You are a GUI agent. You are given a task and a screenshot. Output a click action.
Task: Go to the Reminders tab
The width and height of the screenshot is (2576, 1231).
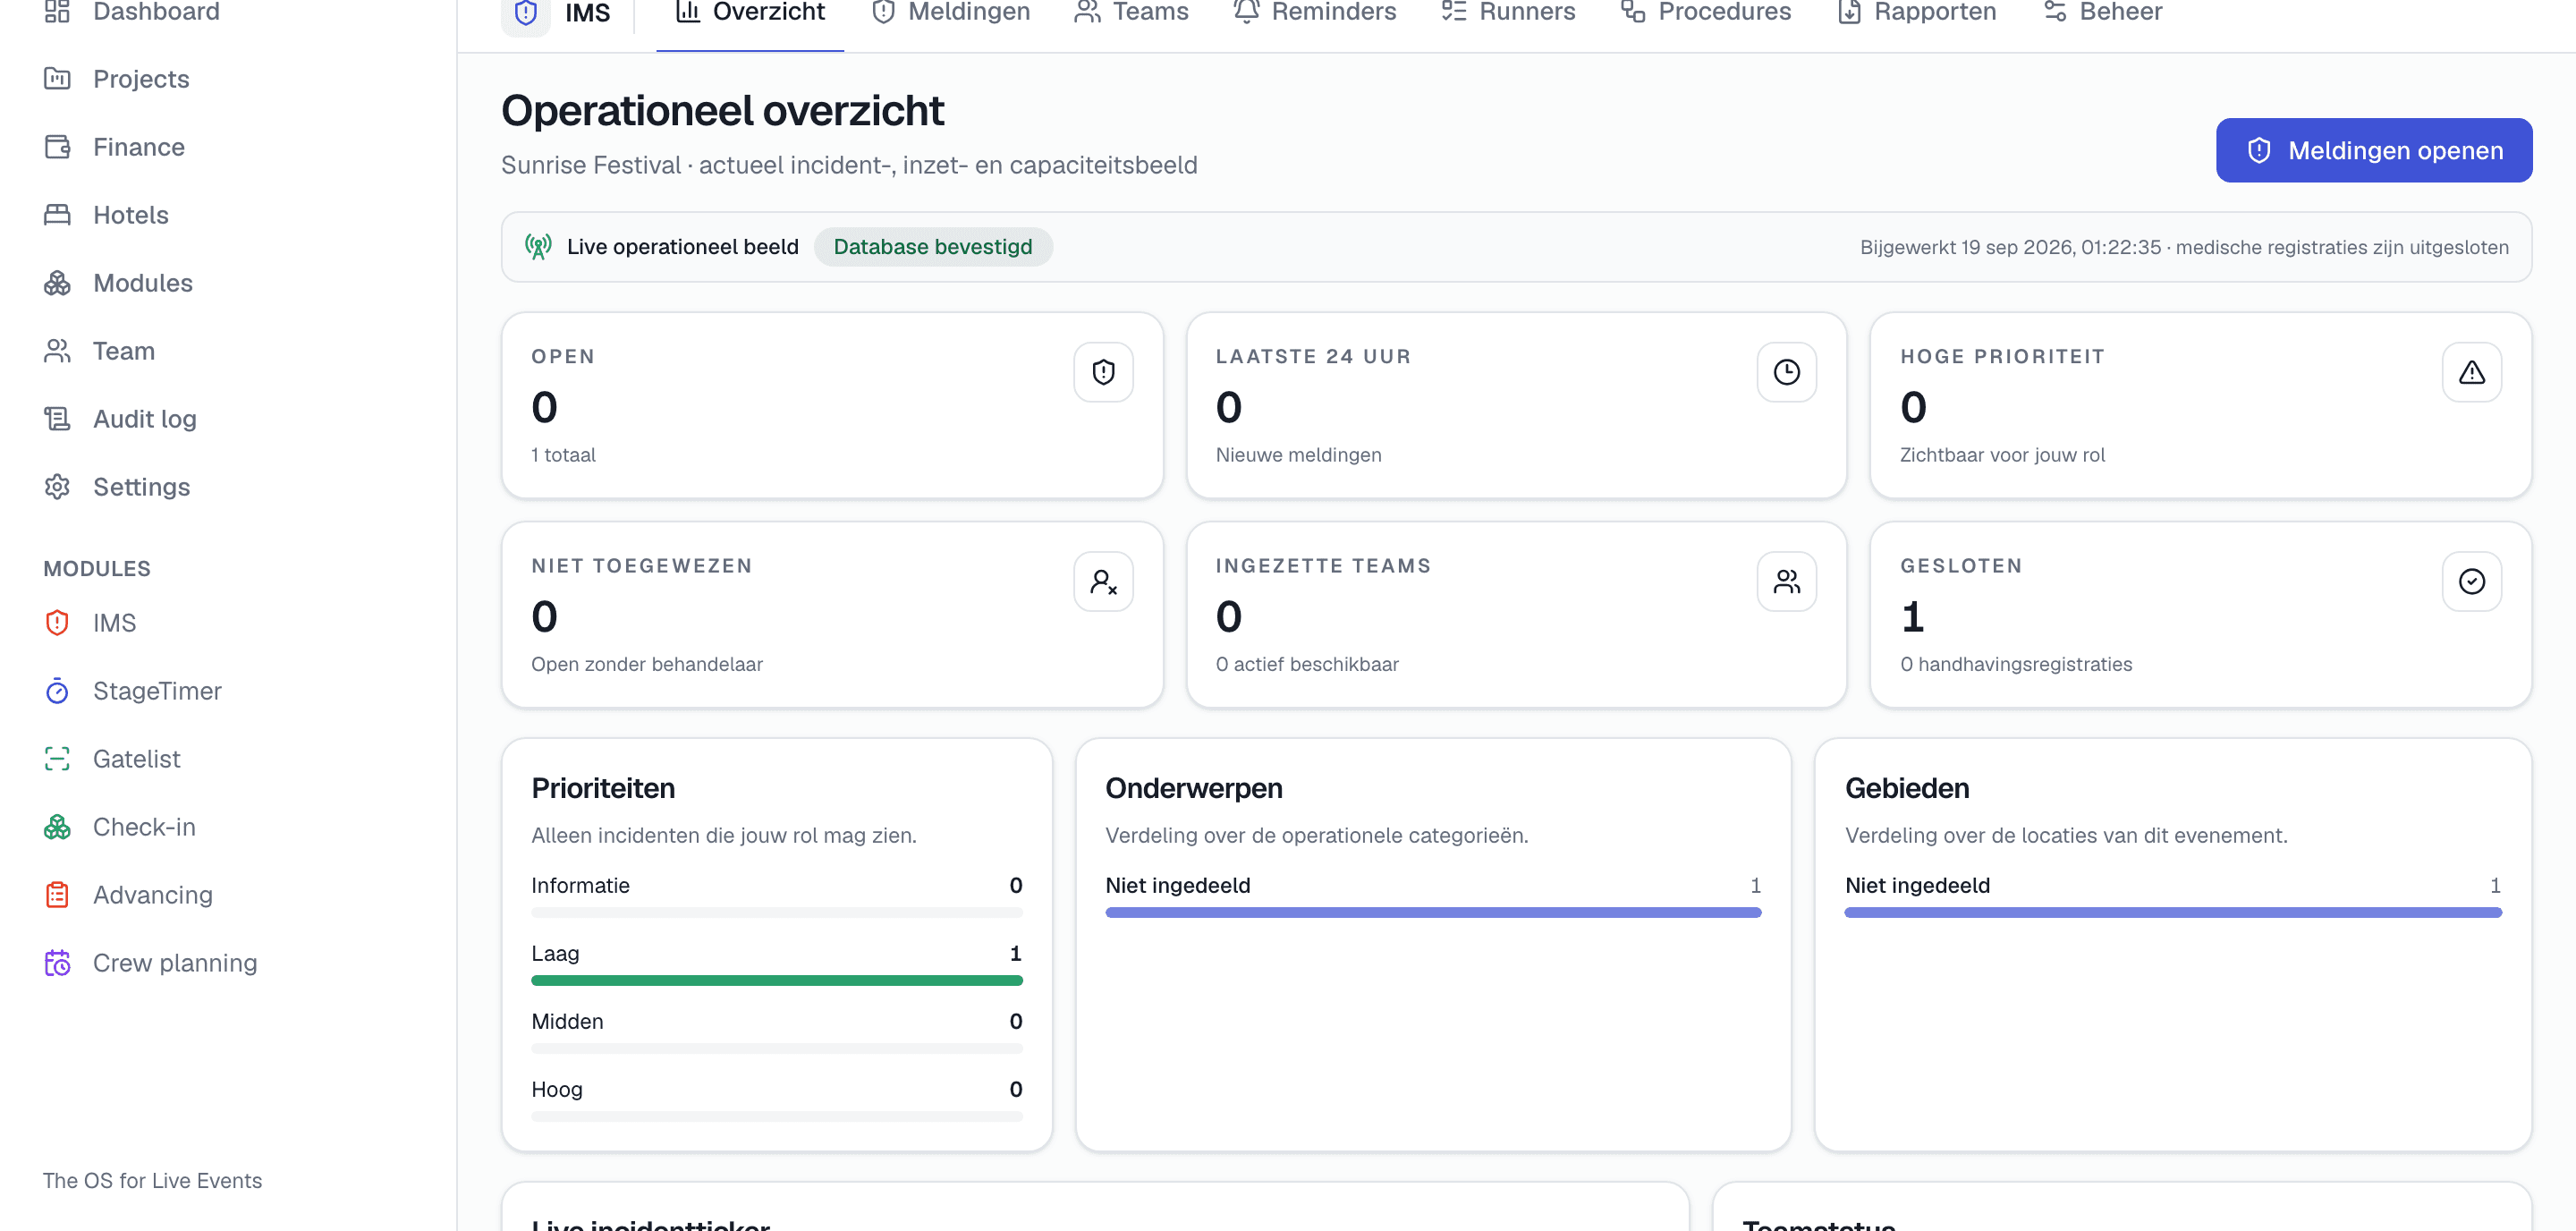pos(1314,13)
